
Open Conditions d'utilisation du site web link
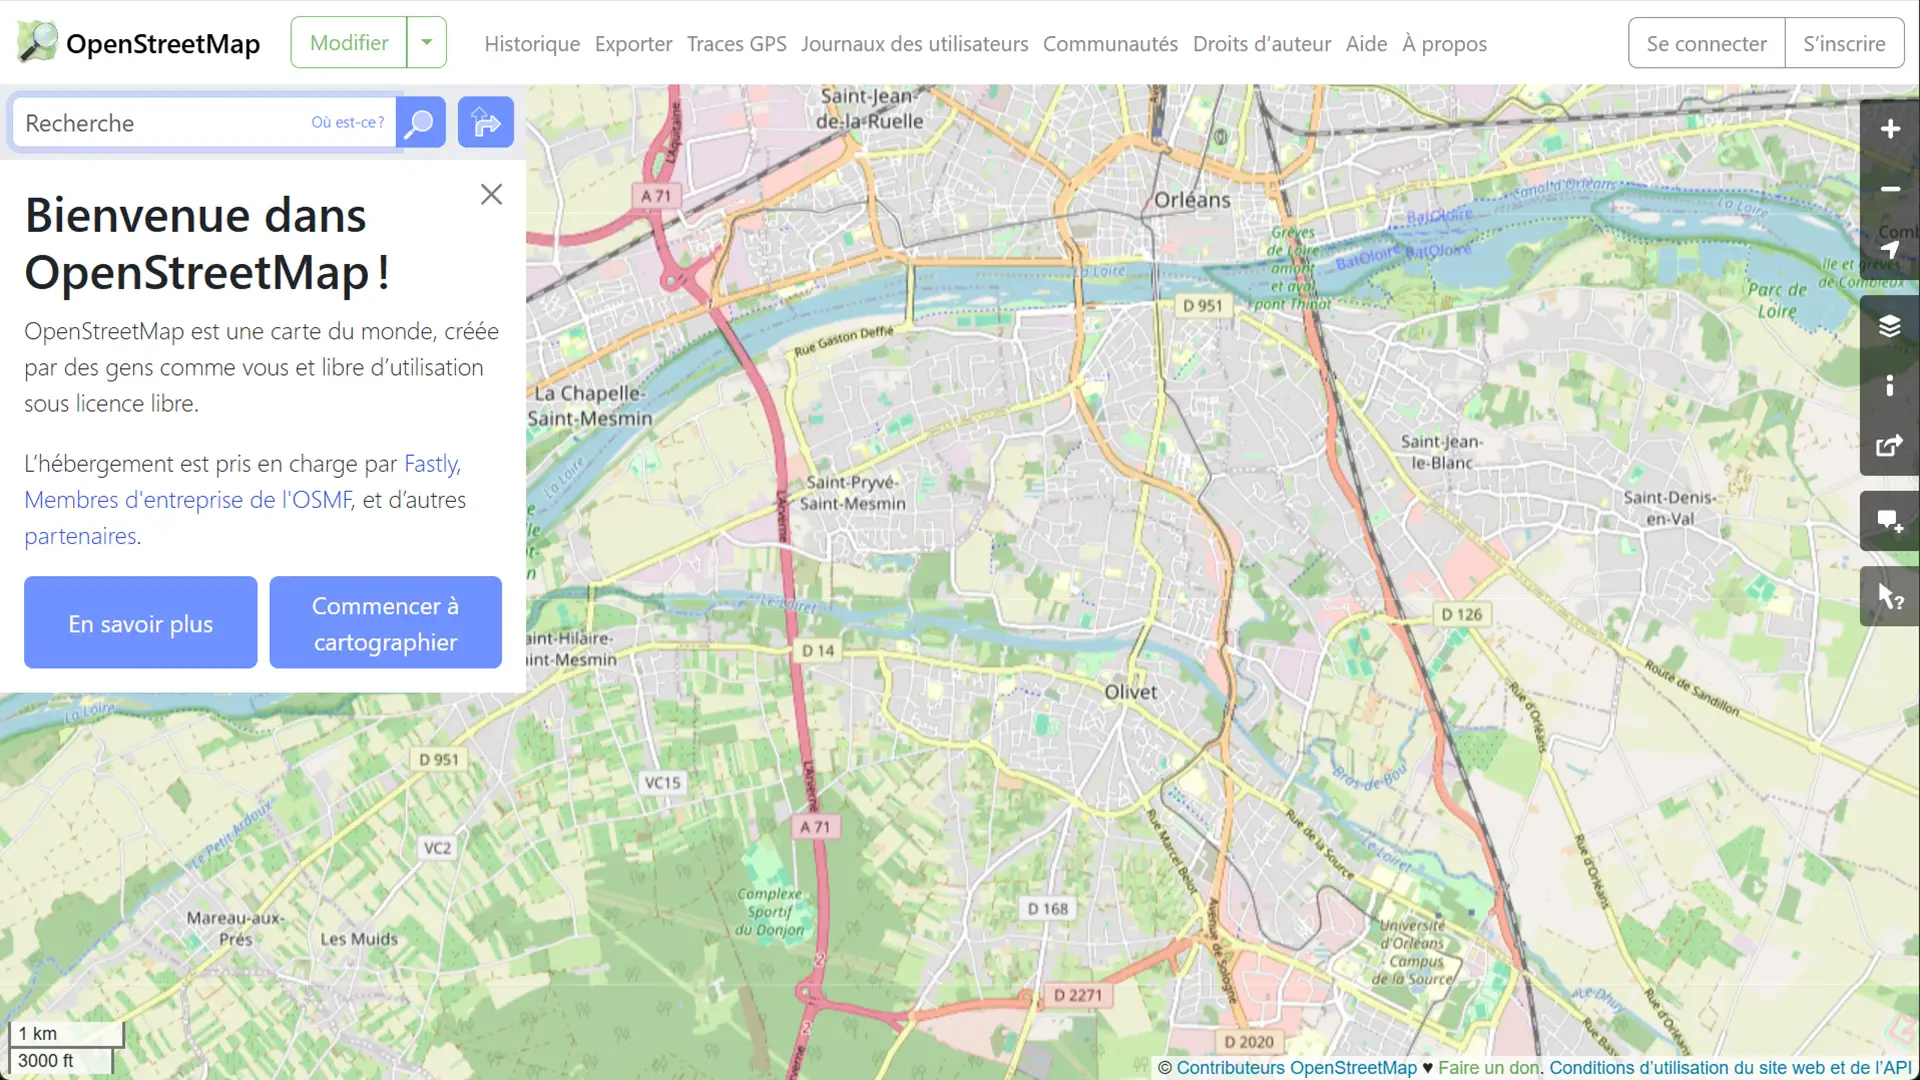coord(1730,1068)
